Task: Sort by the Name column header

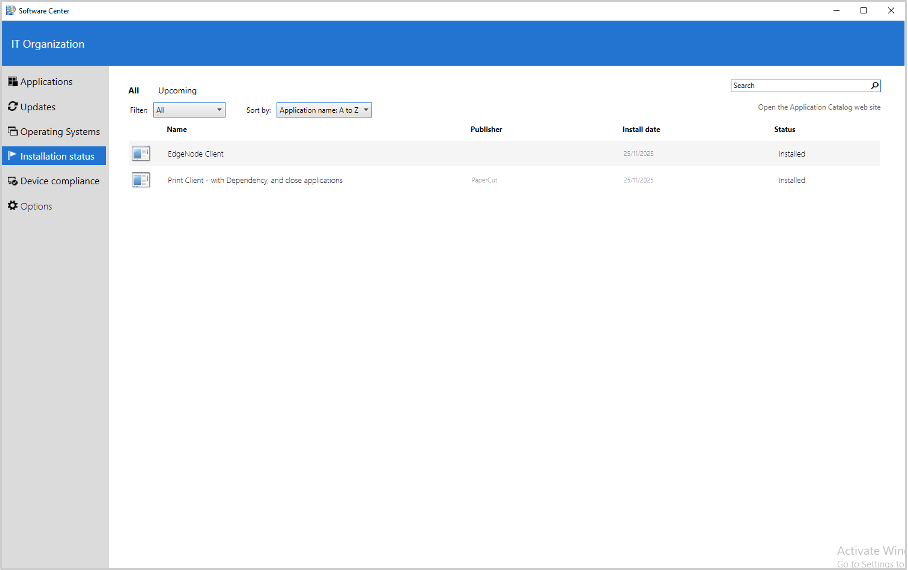Action: coord(177,129)
